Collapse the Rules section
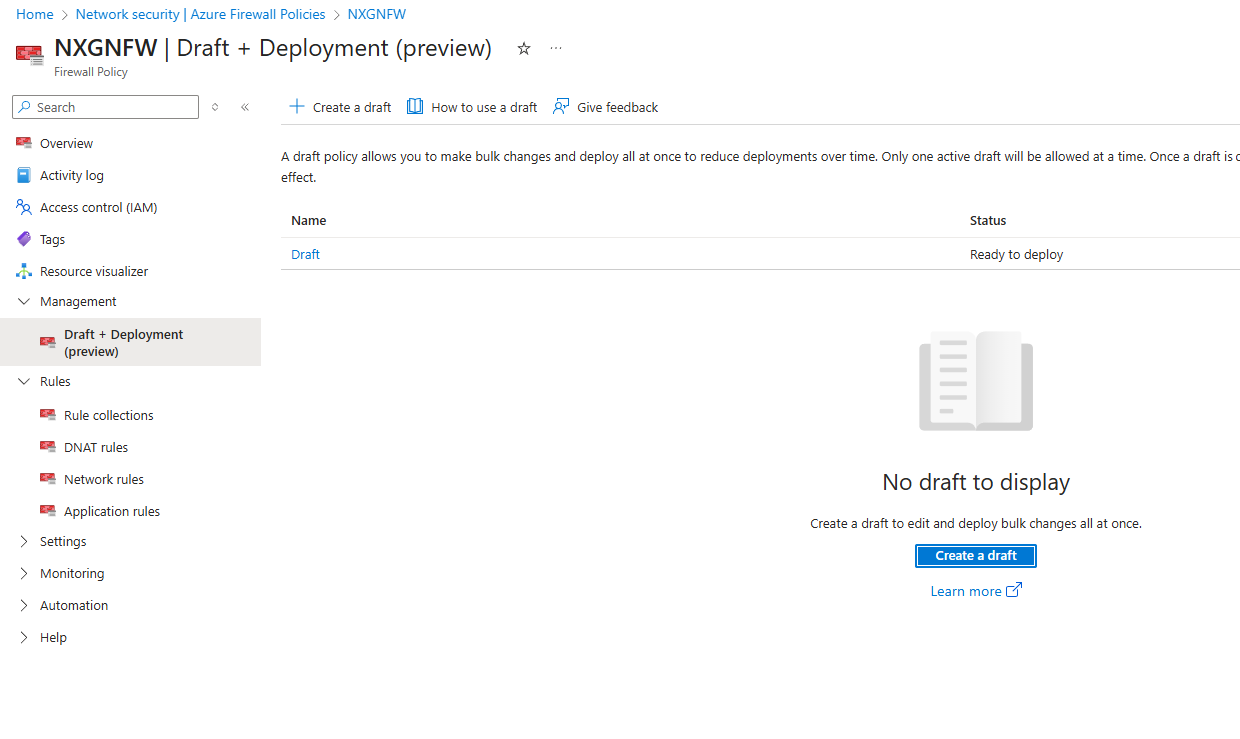The height and width of the screenshot is (739, 1240). point(24,381)
